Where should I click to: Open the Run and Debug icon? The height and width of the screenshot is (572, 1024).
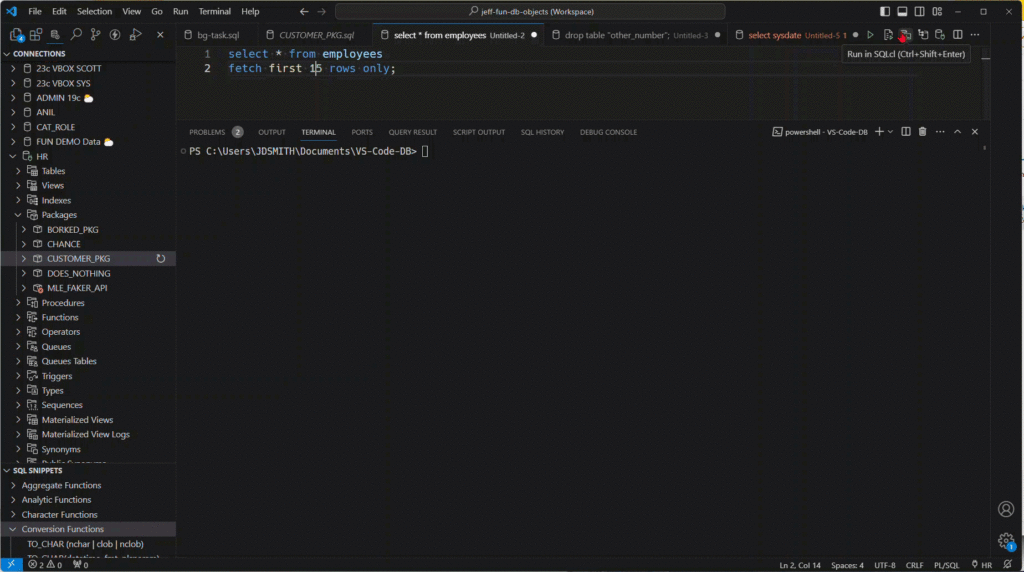coord(135,35)
